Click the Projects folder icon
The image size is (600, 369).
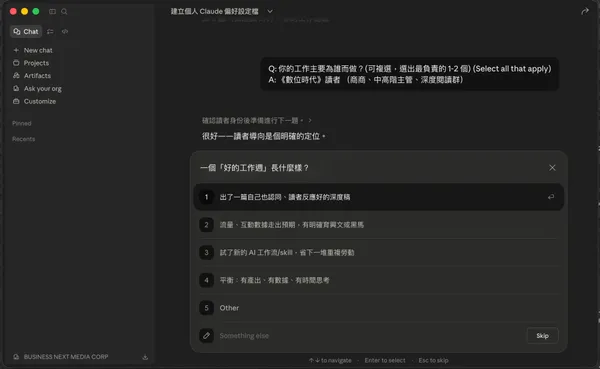tap(16, 63)
